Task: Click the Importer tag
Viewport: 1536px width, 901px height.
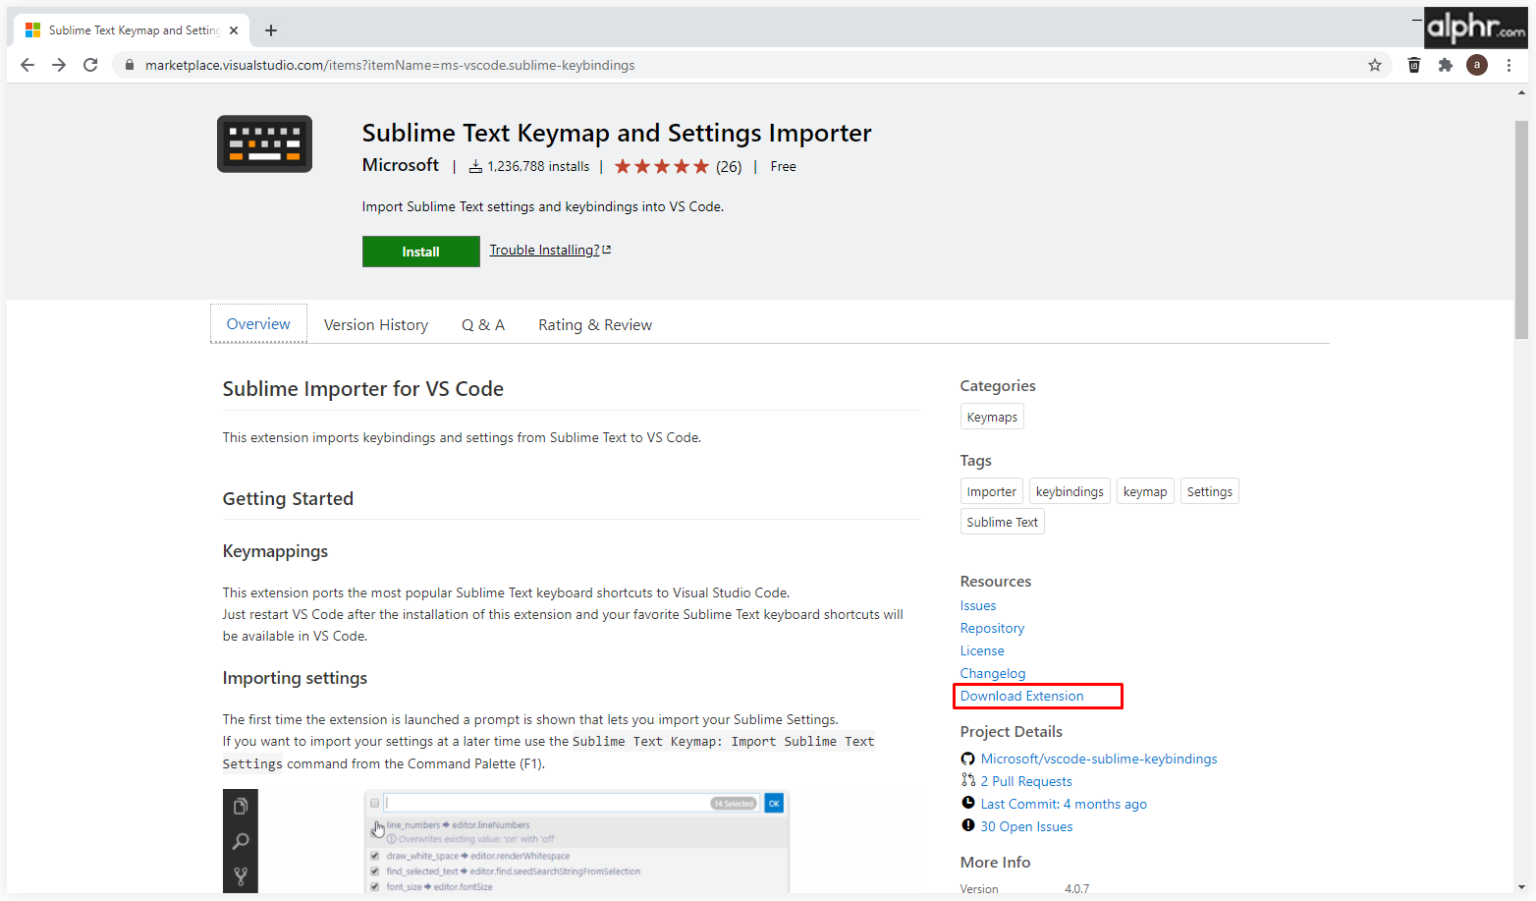Action: [991, 491]
